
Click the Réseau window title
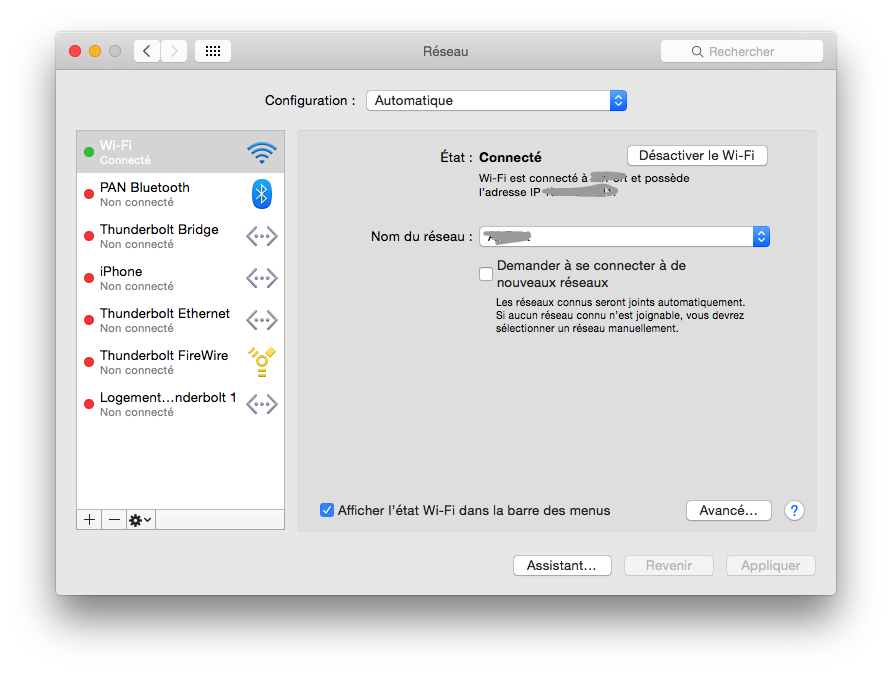[x=445, y=52]
